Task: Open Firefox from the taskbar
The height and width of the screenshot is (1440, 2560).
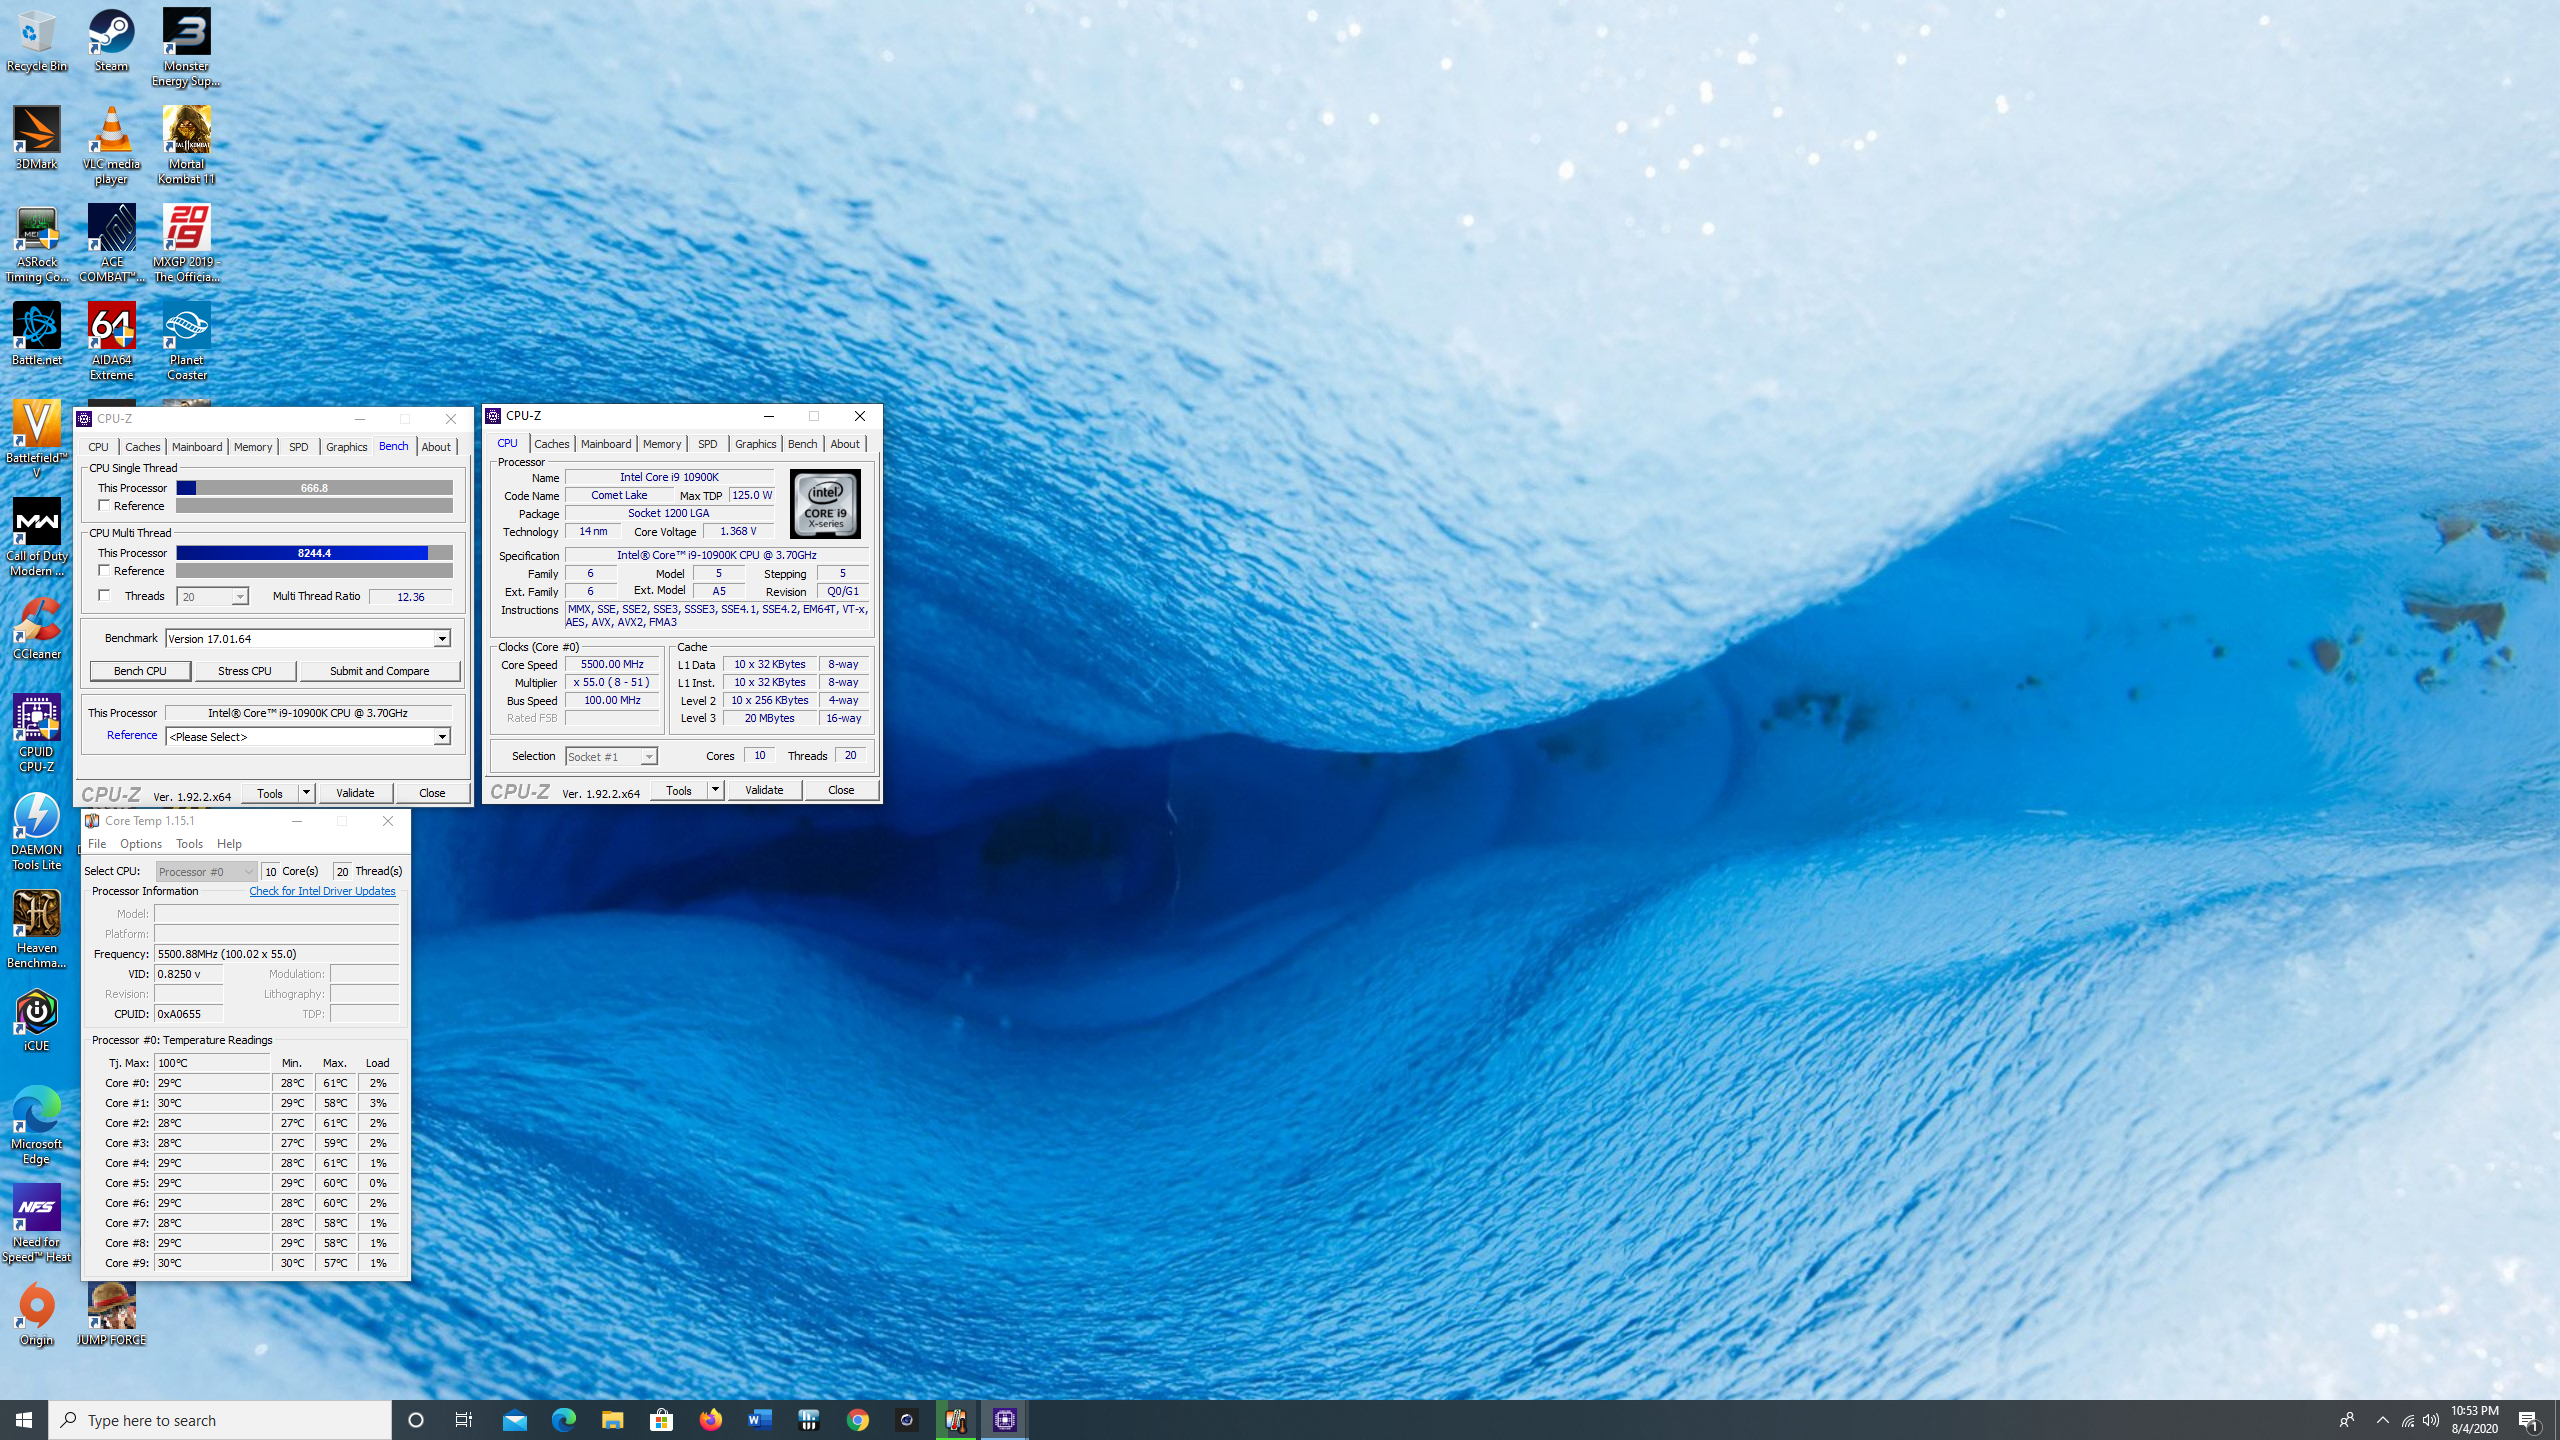Action: click(710, 1419)
